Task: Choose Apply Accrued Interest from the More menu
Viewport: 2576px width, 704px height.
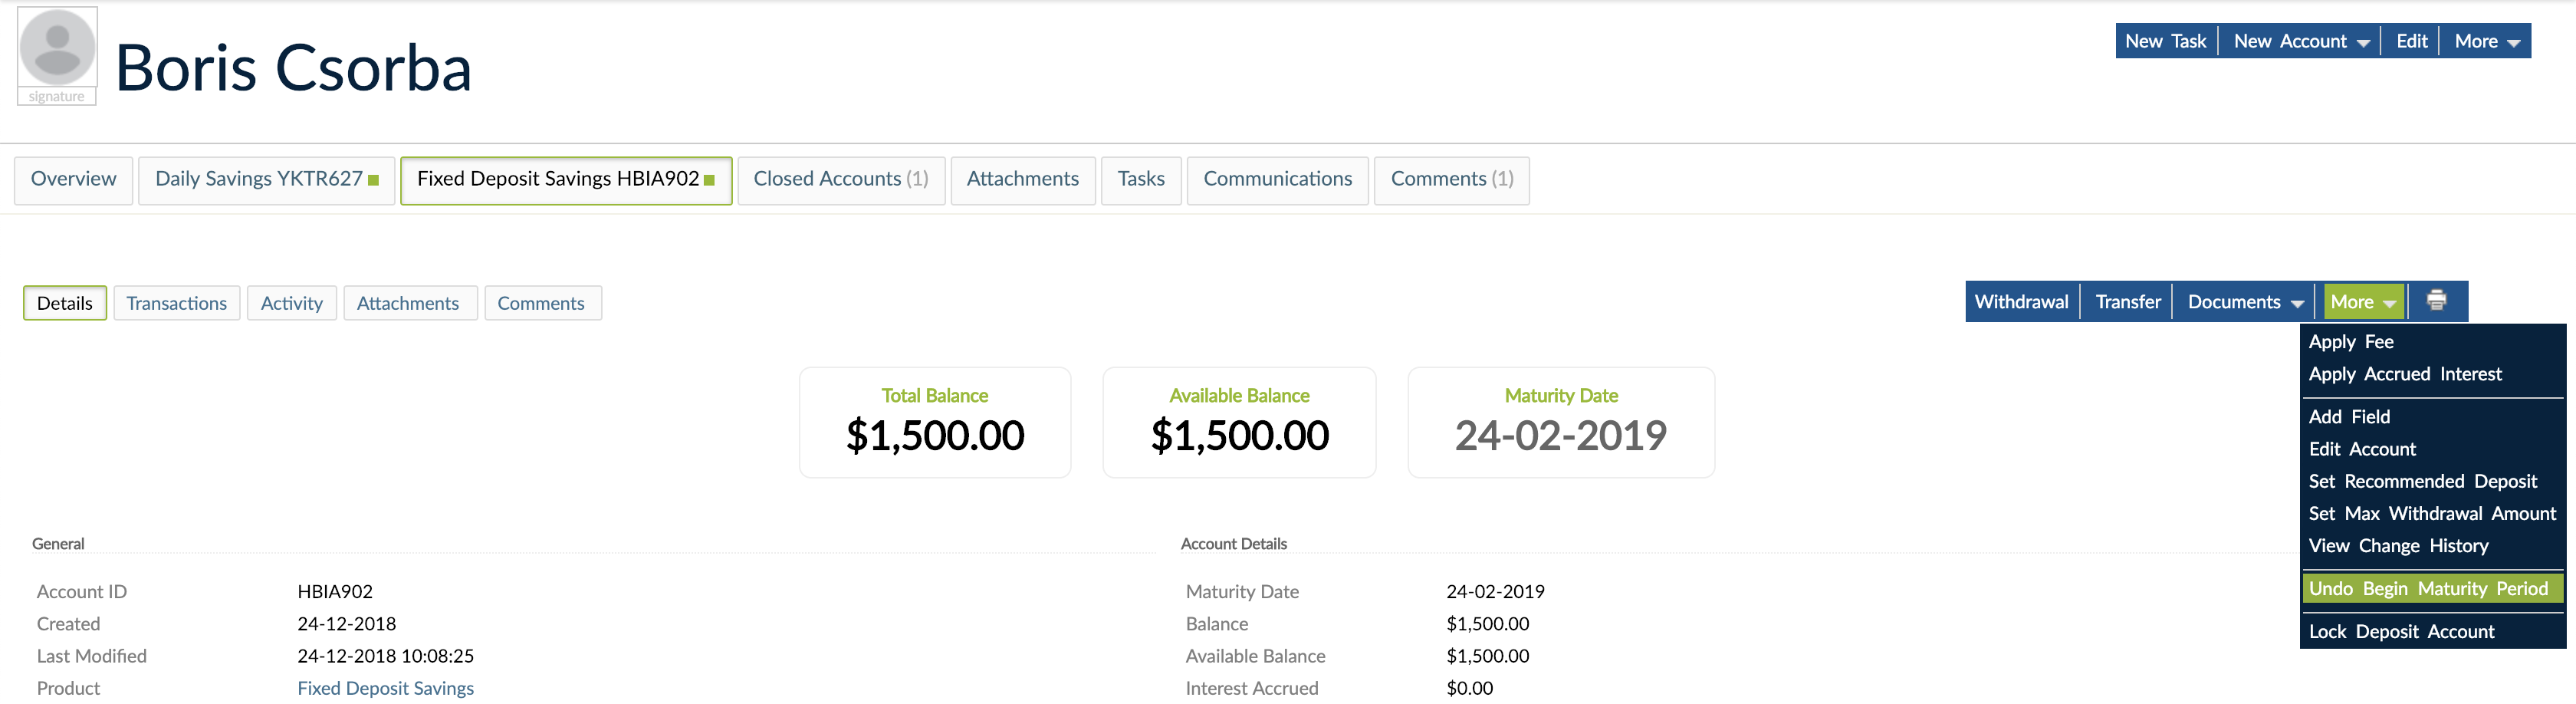Action: (2406, 374)
